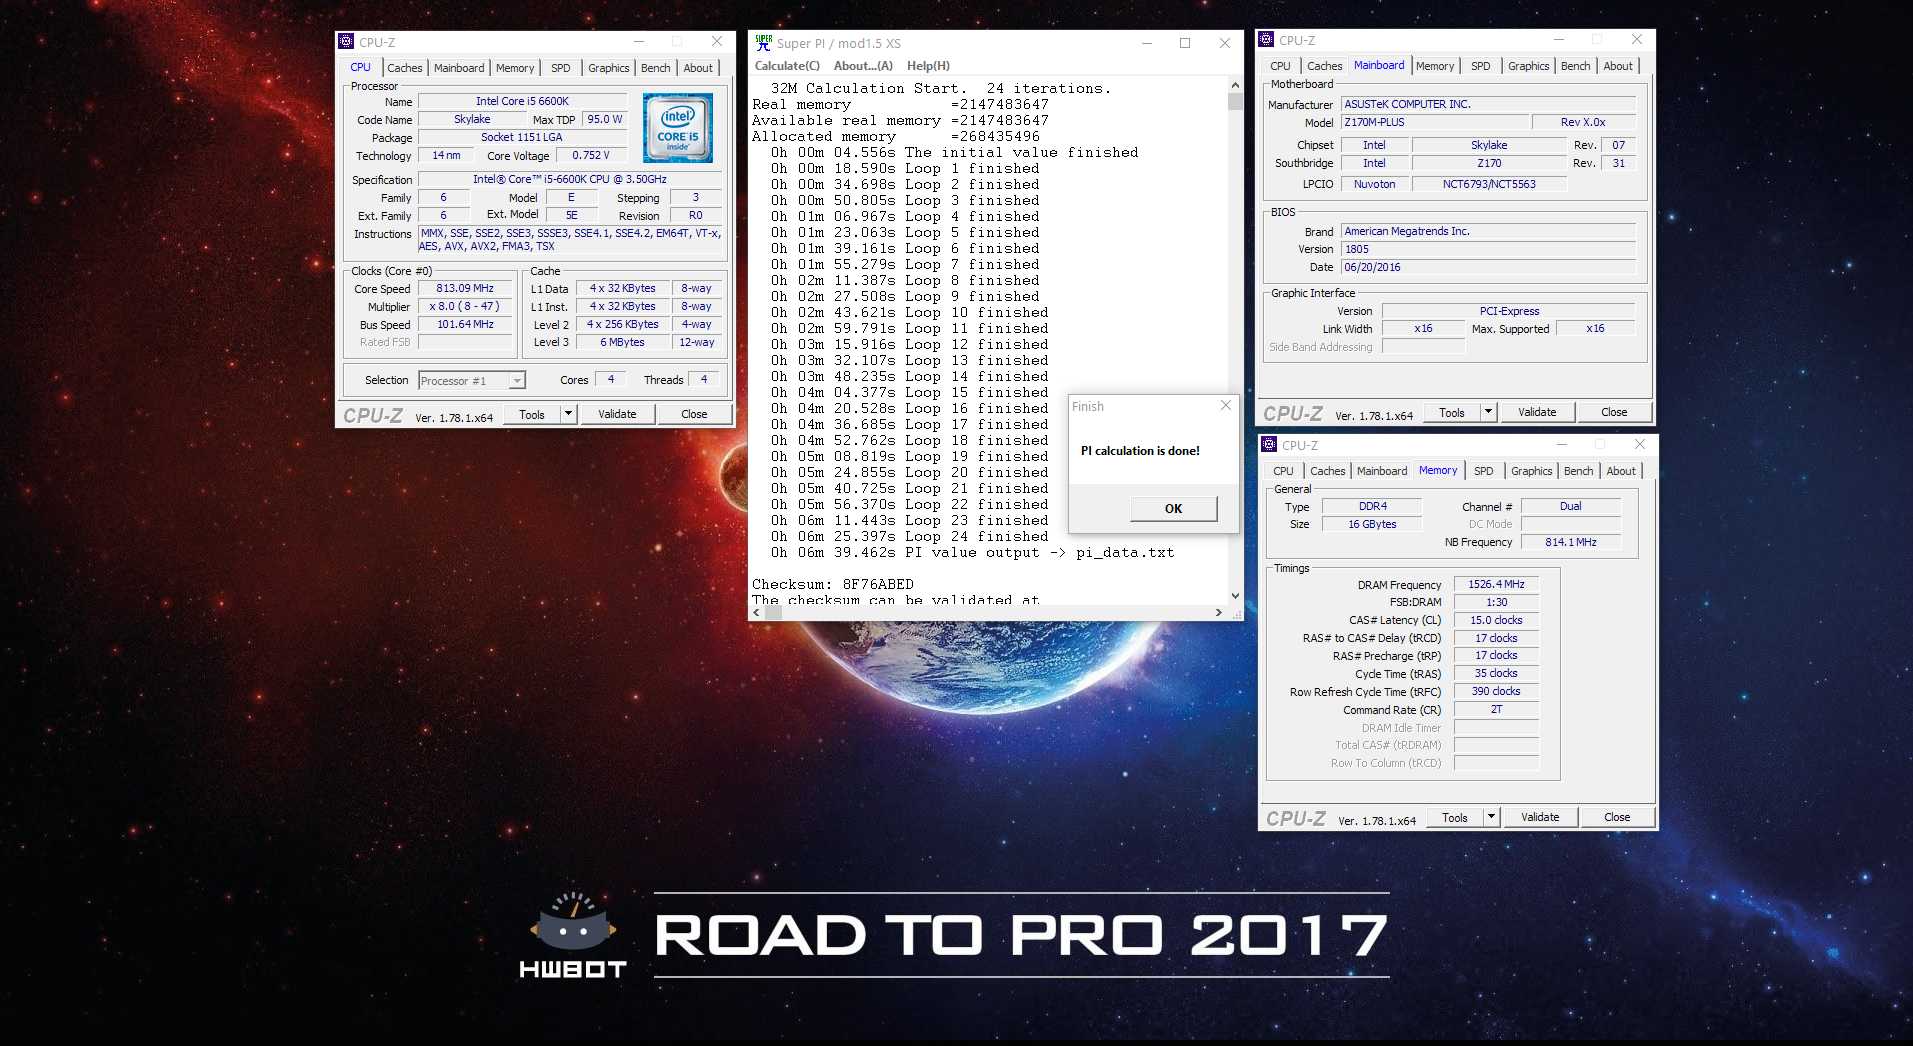Viewport: 1913px width, 1046px height.
Task: Click the Super PI icon in the title bar
Action: (x=764, y=43)
